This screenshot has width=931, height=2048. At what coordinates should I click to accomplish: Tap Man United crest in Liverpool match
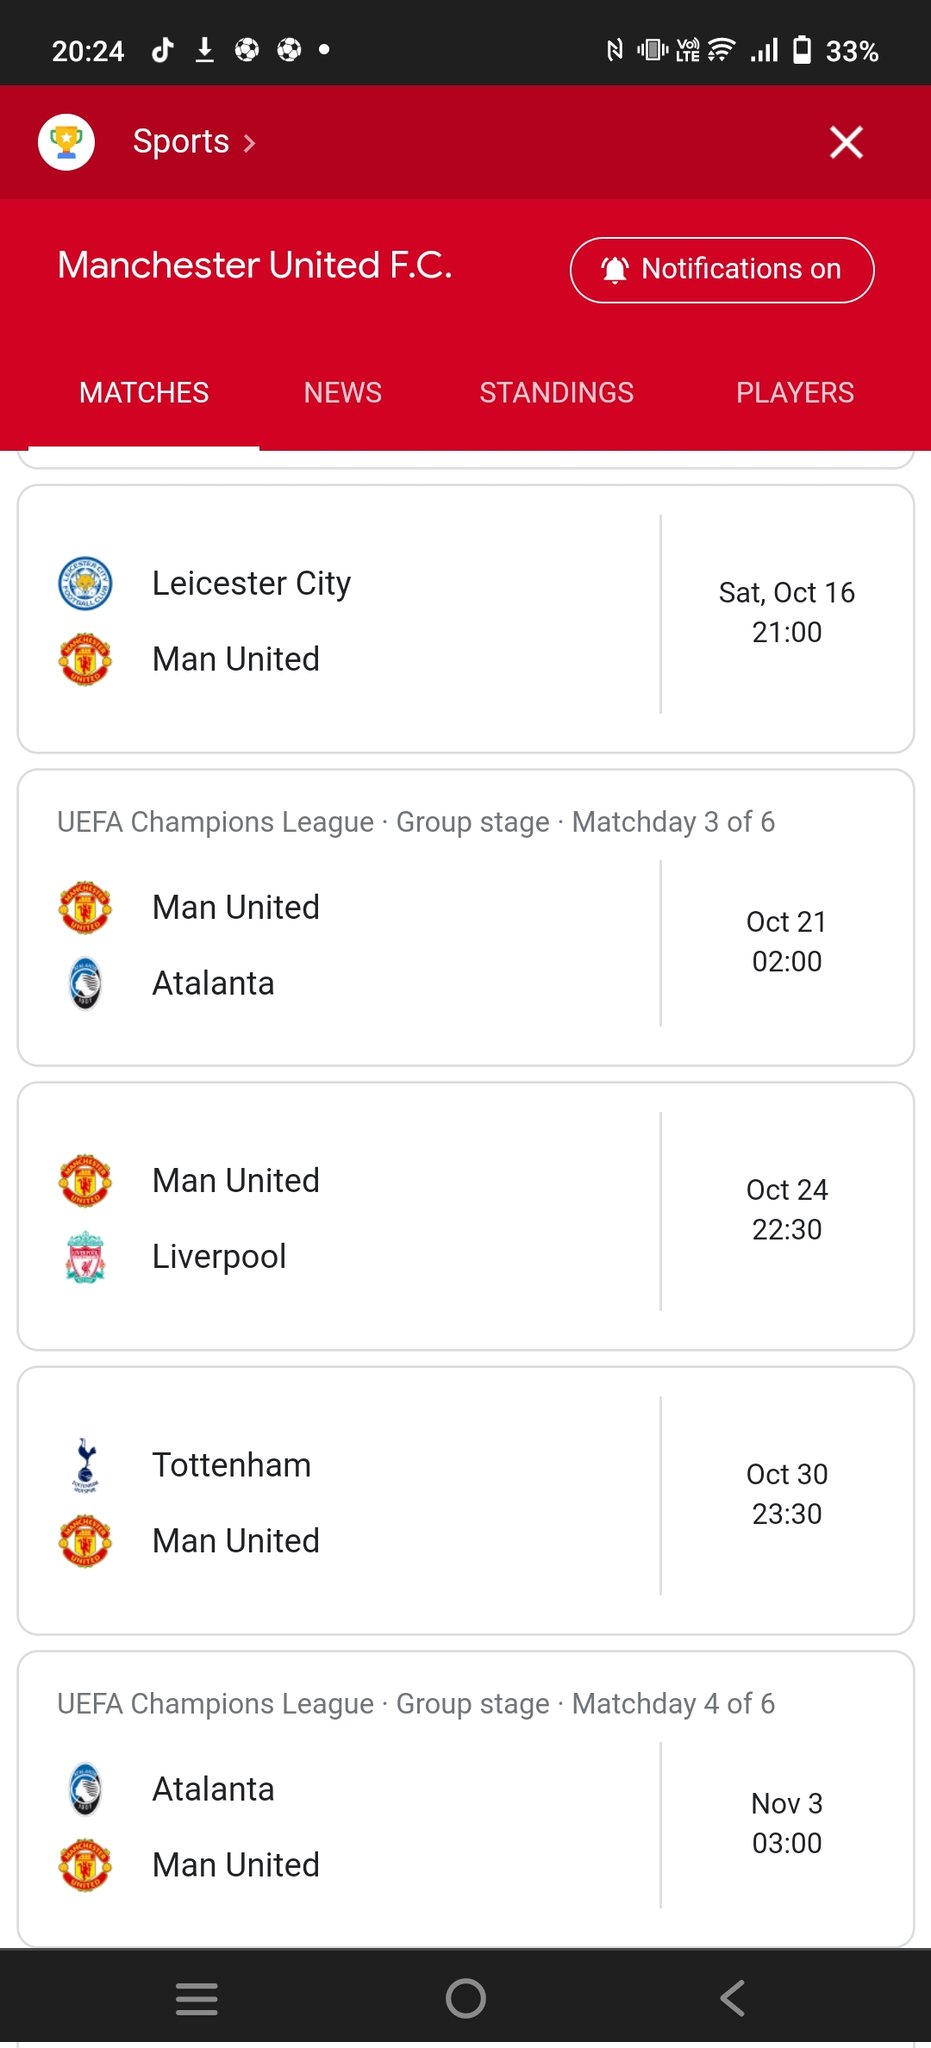click(85, 1181)
